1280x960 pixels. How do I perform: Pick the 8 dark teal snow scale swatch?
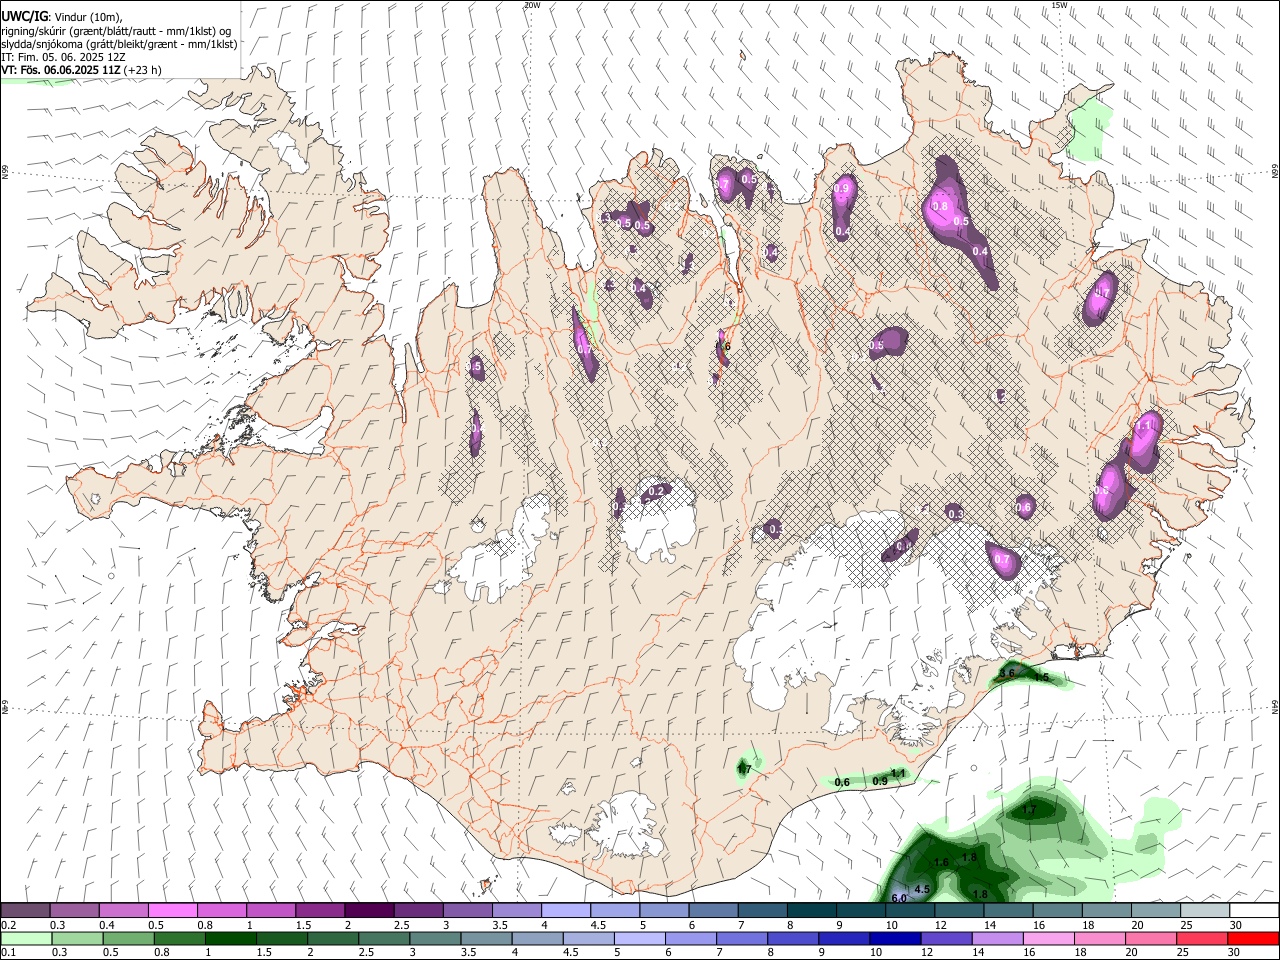click(x=811, y=911)
